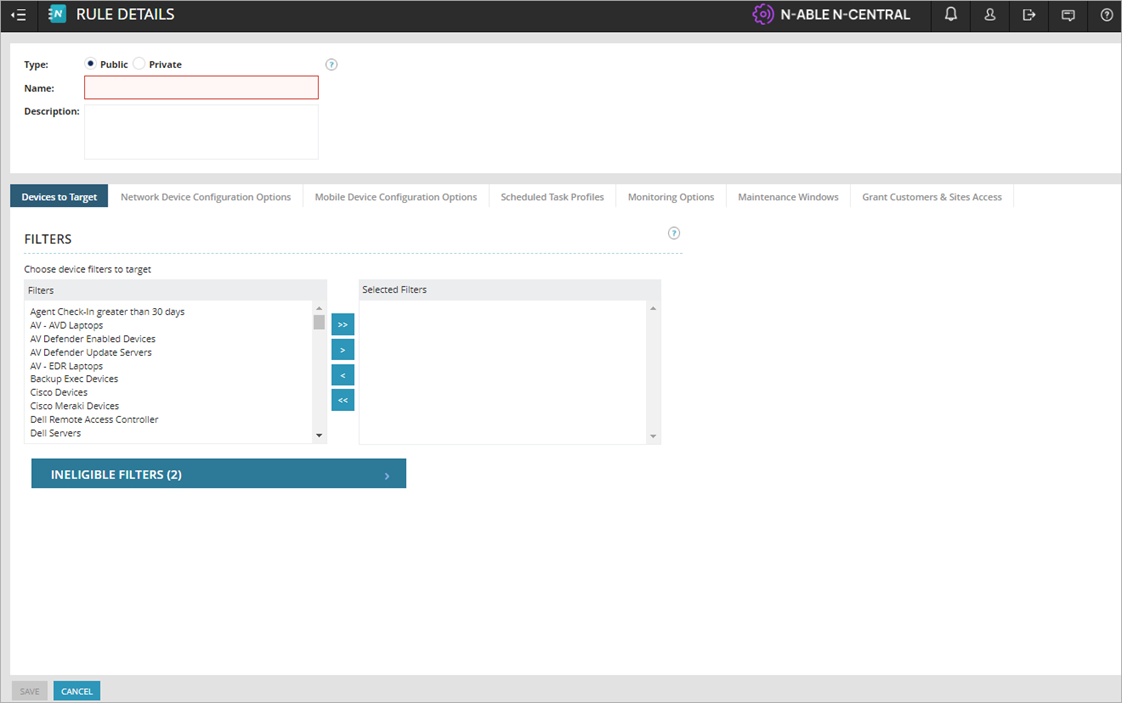
Task: Open the notifications bell icon
Action: pyautogui.click(x=950, y=15)
